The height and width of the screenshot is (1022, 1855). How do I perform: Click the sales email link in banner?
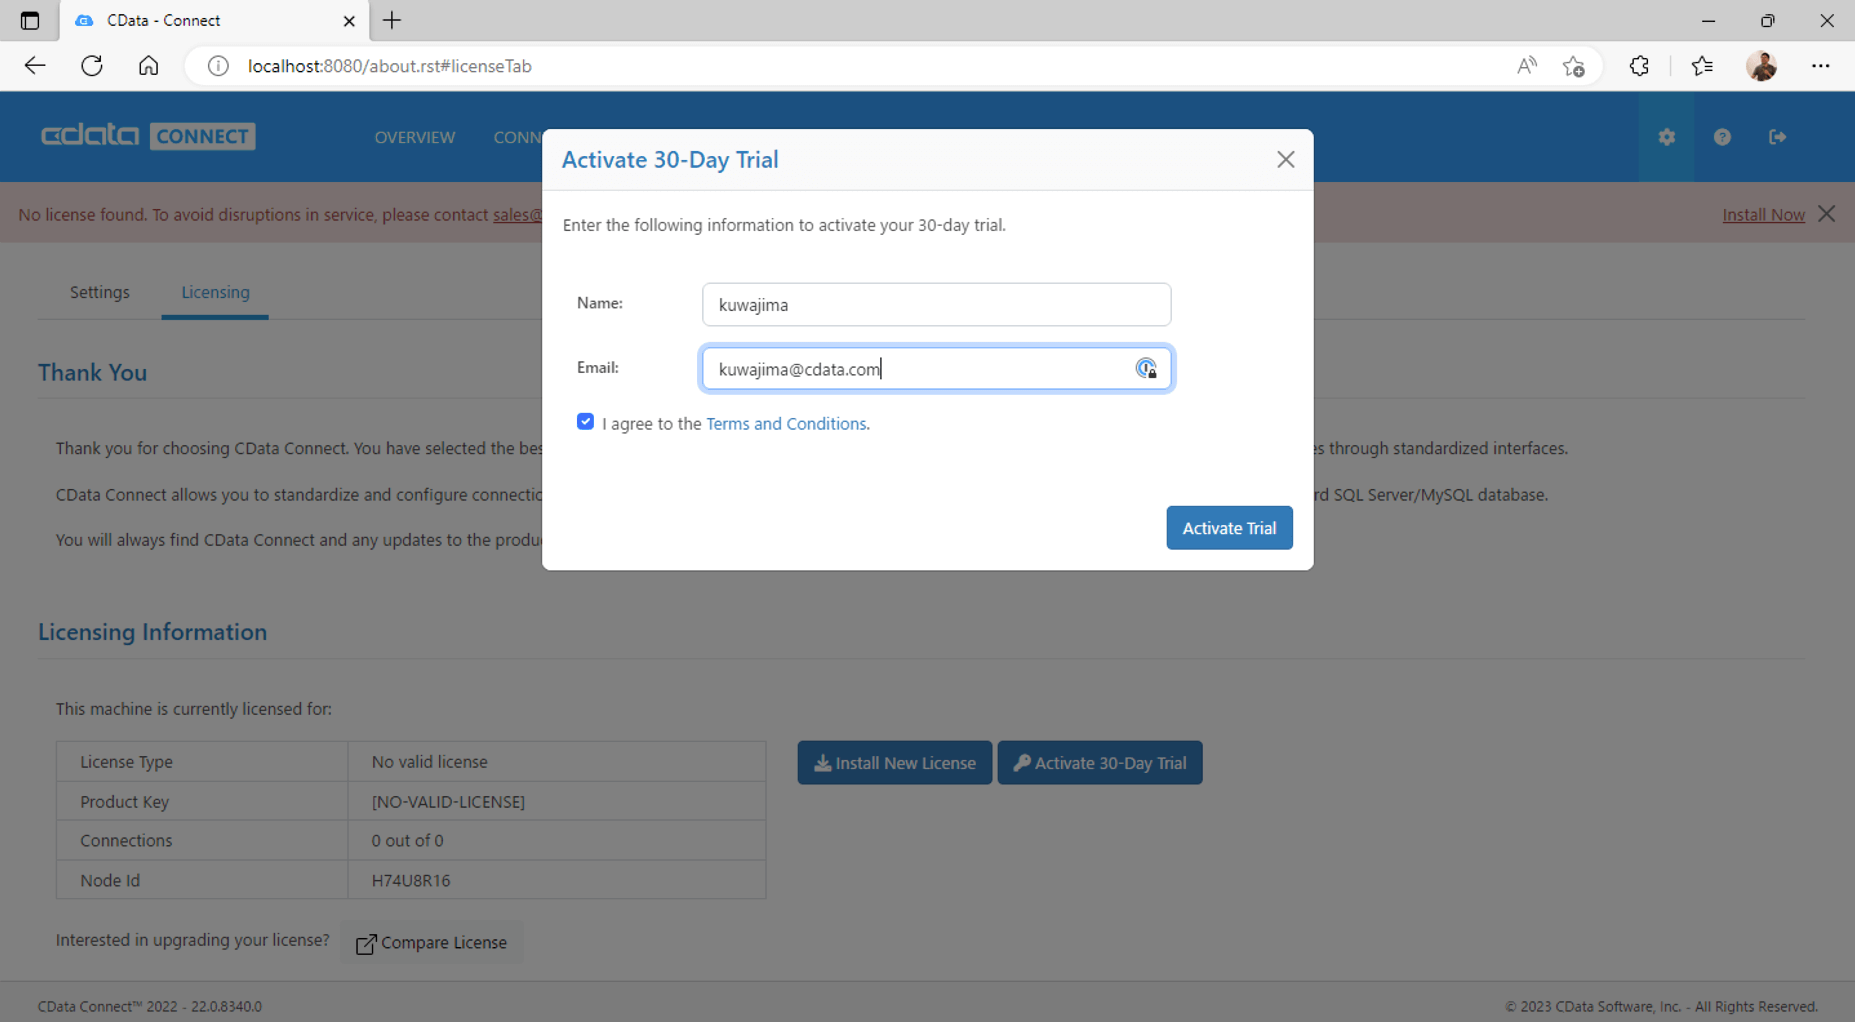pos(517,215)
